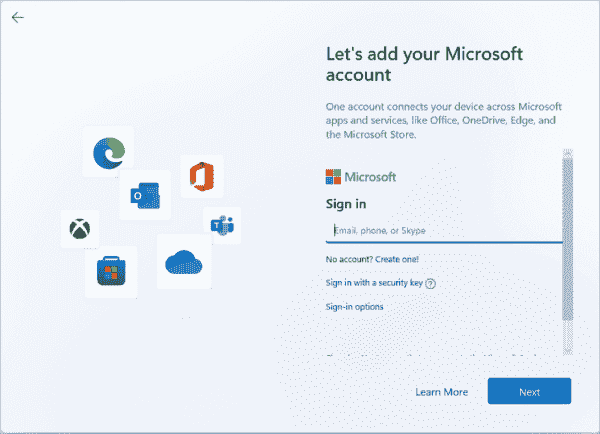Screen dimensions: 600x434
Task: Continue with the Next button
Action: 529,391
